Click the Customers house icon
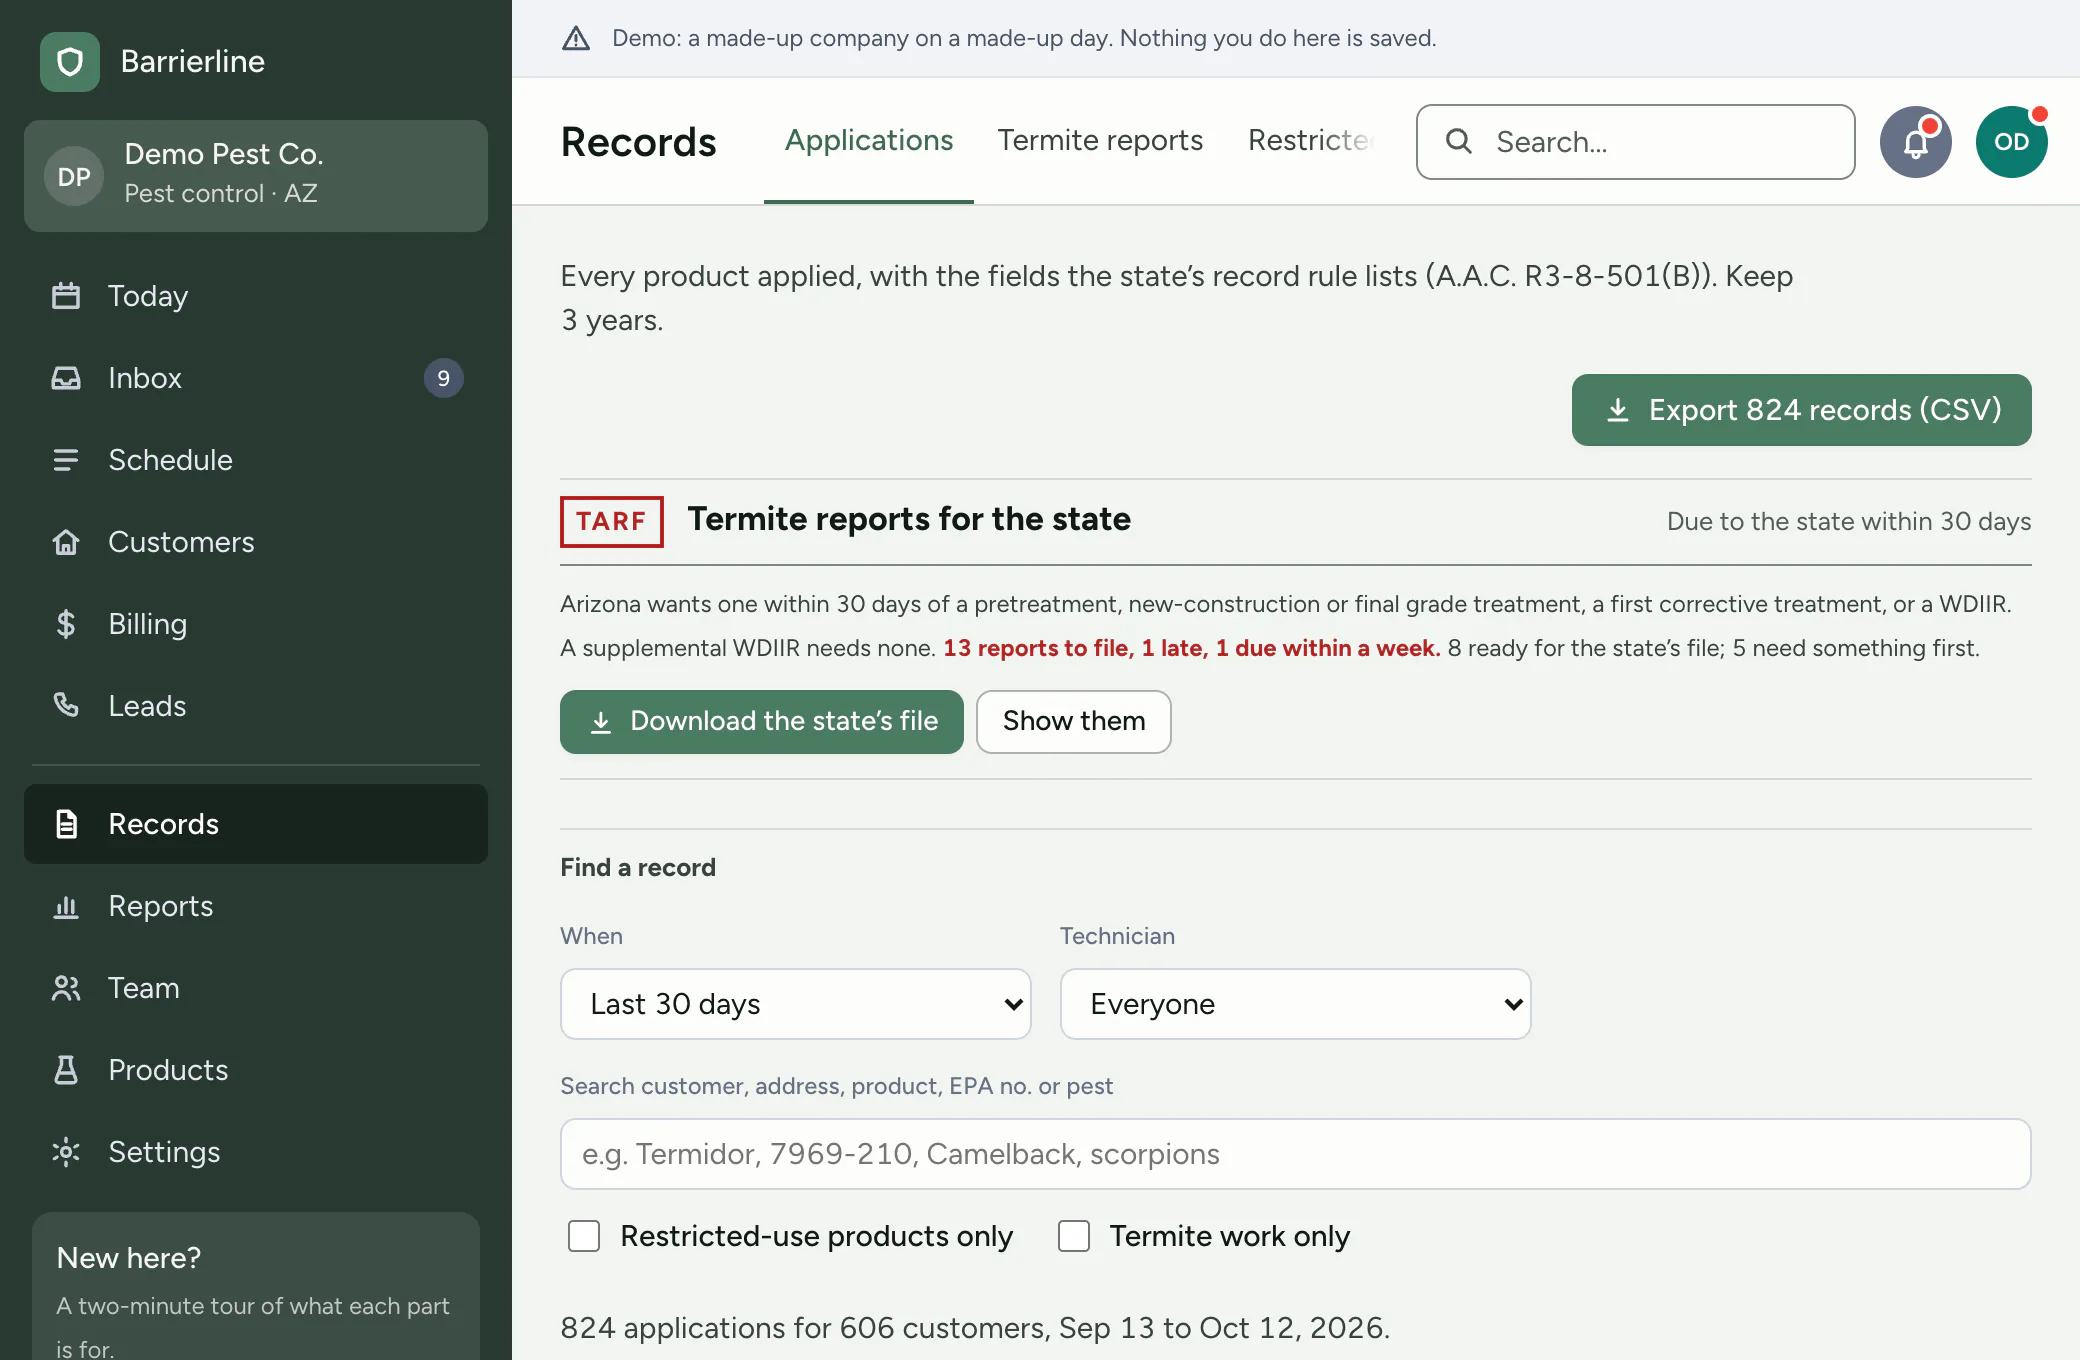Image resolution: width=2080 pixels, height=1360 pixels. point(66,542)
